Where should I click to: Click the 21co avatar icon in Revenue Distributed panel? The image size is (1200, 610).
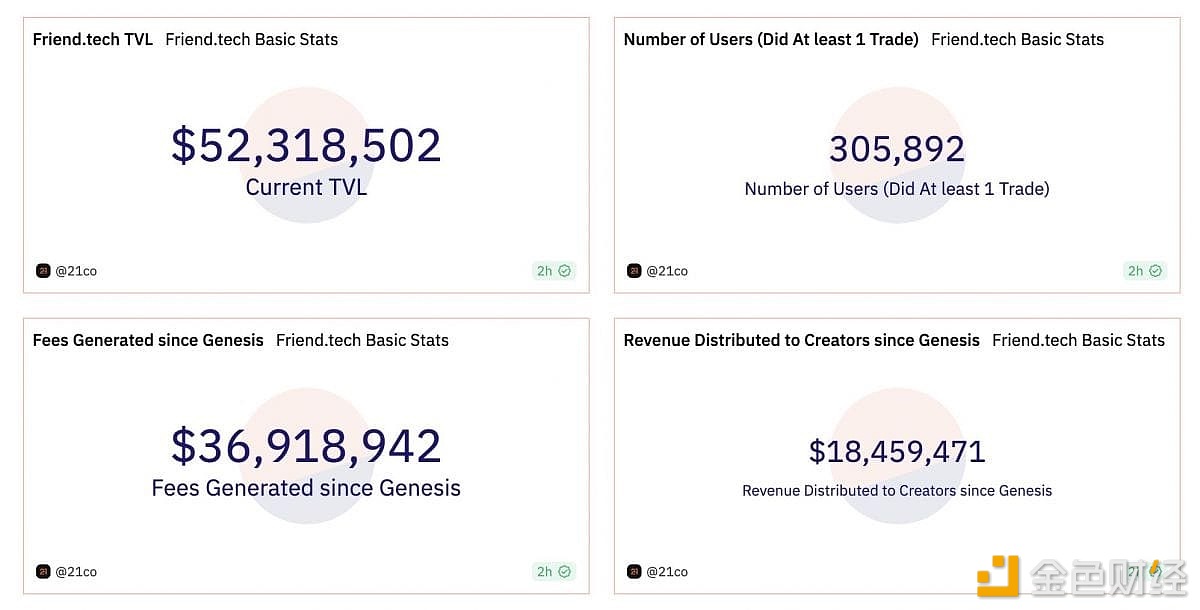[634, 572]
